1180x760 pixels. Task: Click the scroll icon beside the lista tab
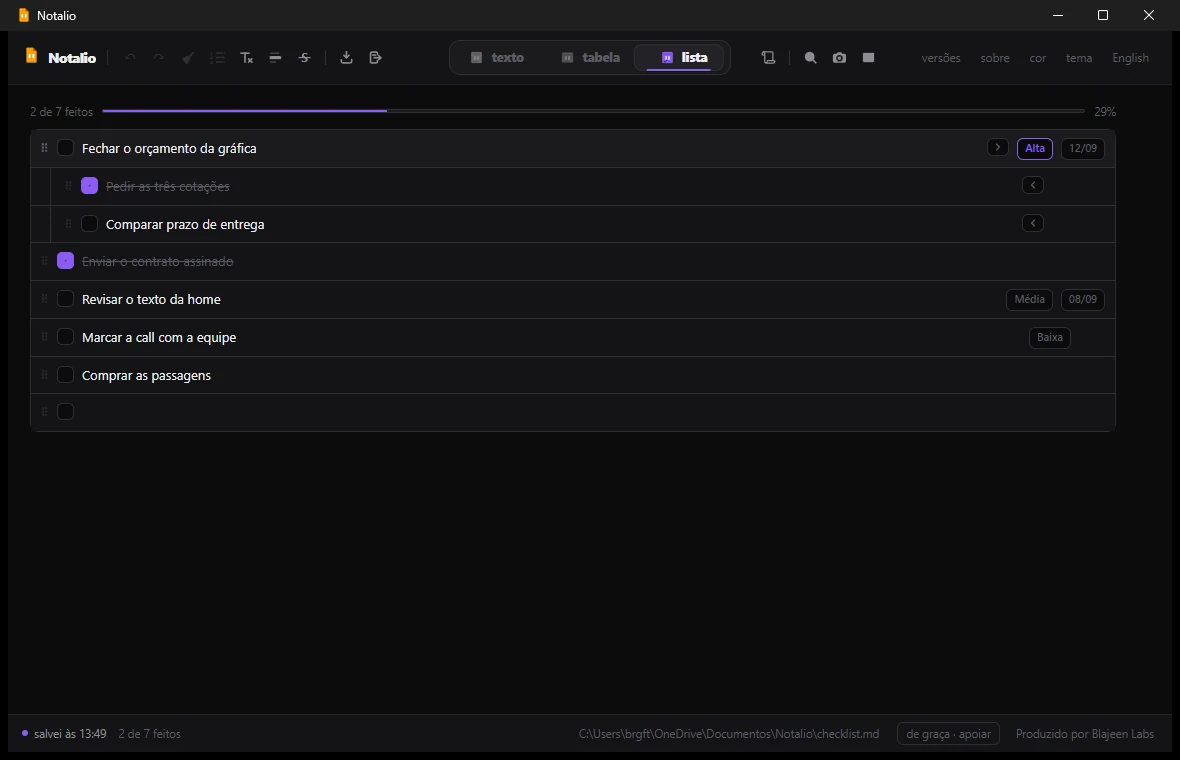coord(768,58)
